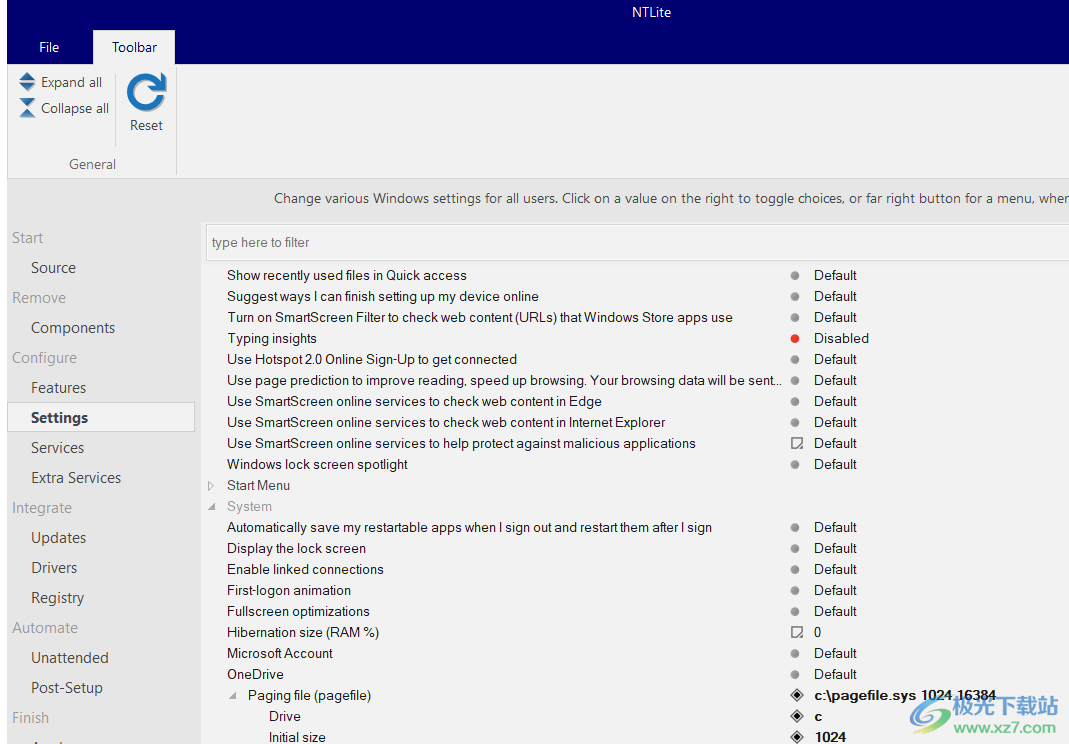1069x744 pixels.
Task: Toggle the Disabled value of Typing insights
Action: (x=841, y=338)
